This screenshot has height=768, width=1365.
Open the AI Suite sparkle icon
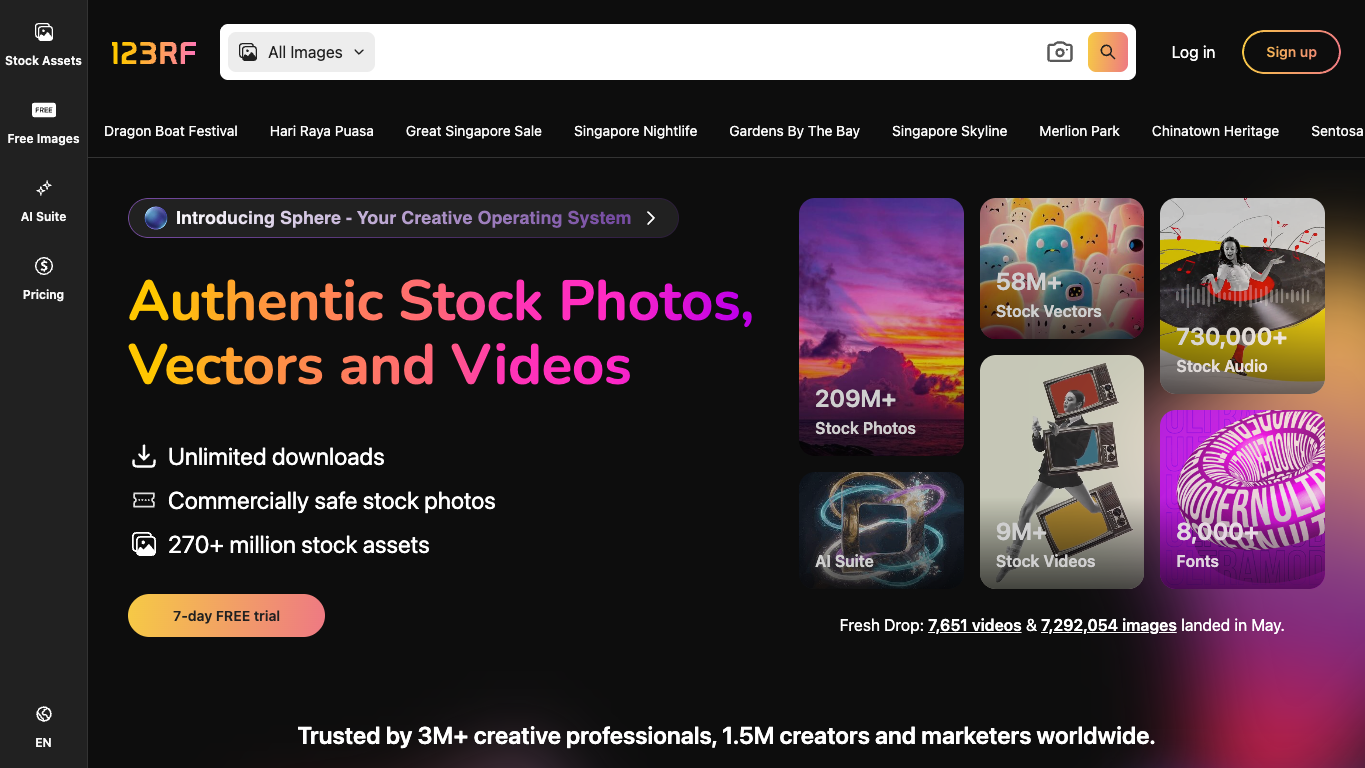coord(43,188)
